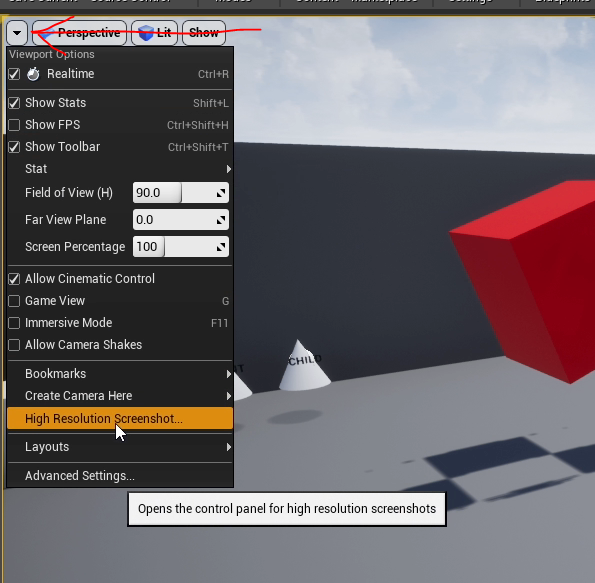Uncheck the Show Stats checkbox
Viewport: 595px width, 583px height.
click(14, 103)
